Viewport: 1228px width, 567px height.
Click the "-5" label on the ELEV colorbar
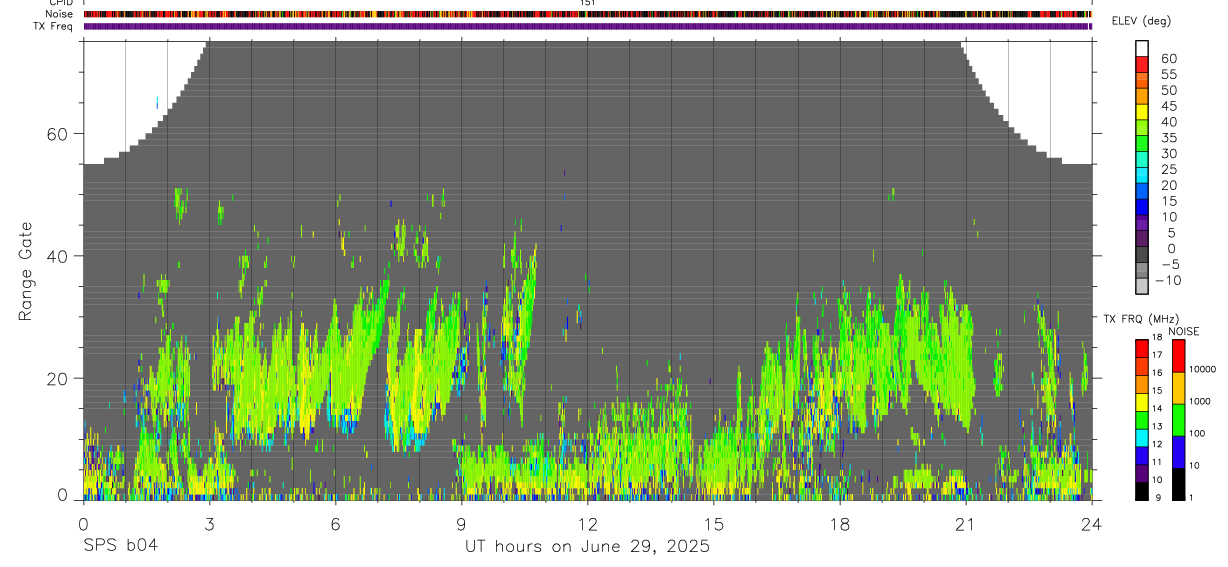pyautogui.click(x=1169, y=264)
